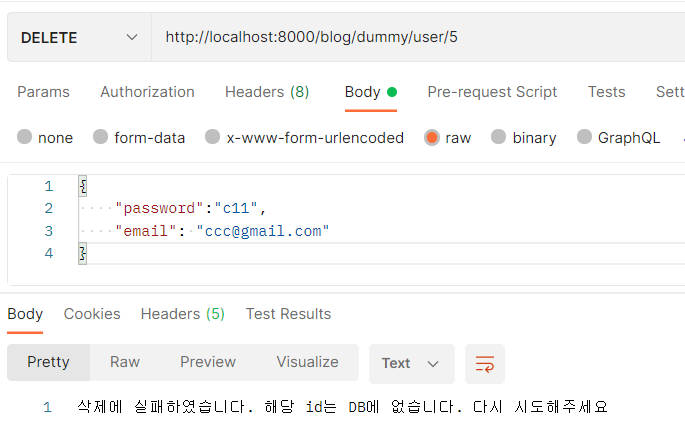Select the none body type
The image size is (685, 433).
[x=45, y=138]
